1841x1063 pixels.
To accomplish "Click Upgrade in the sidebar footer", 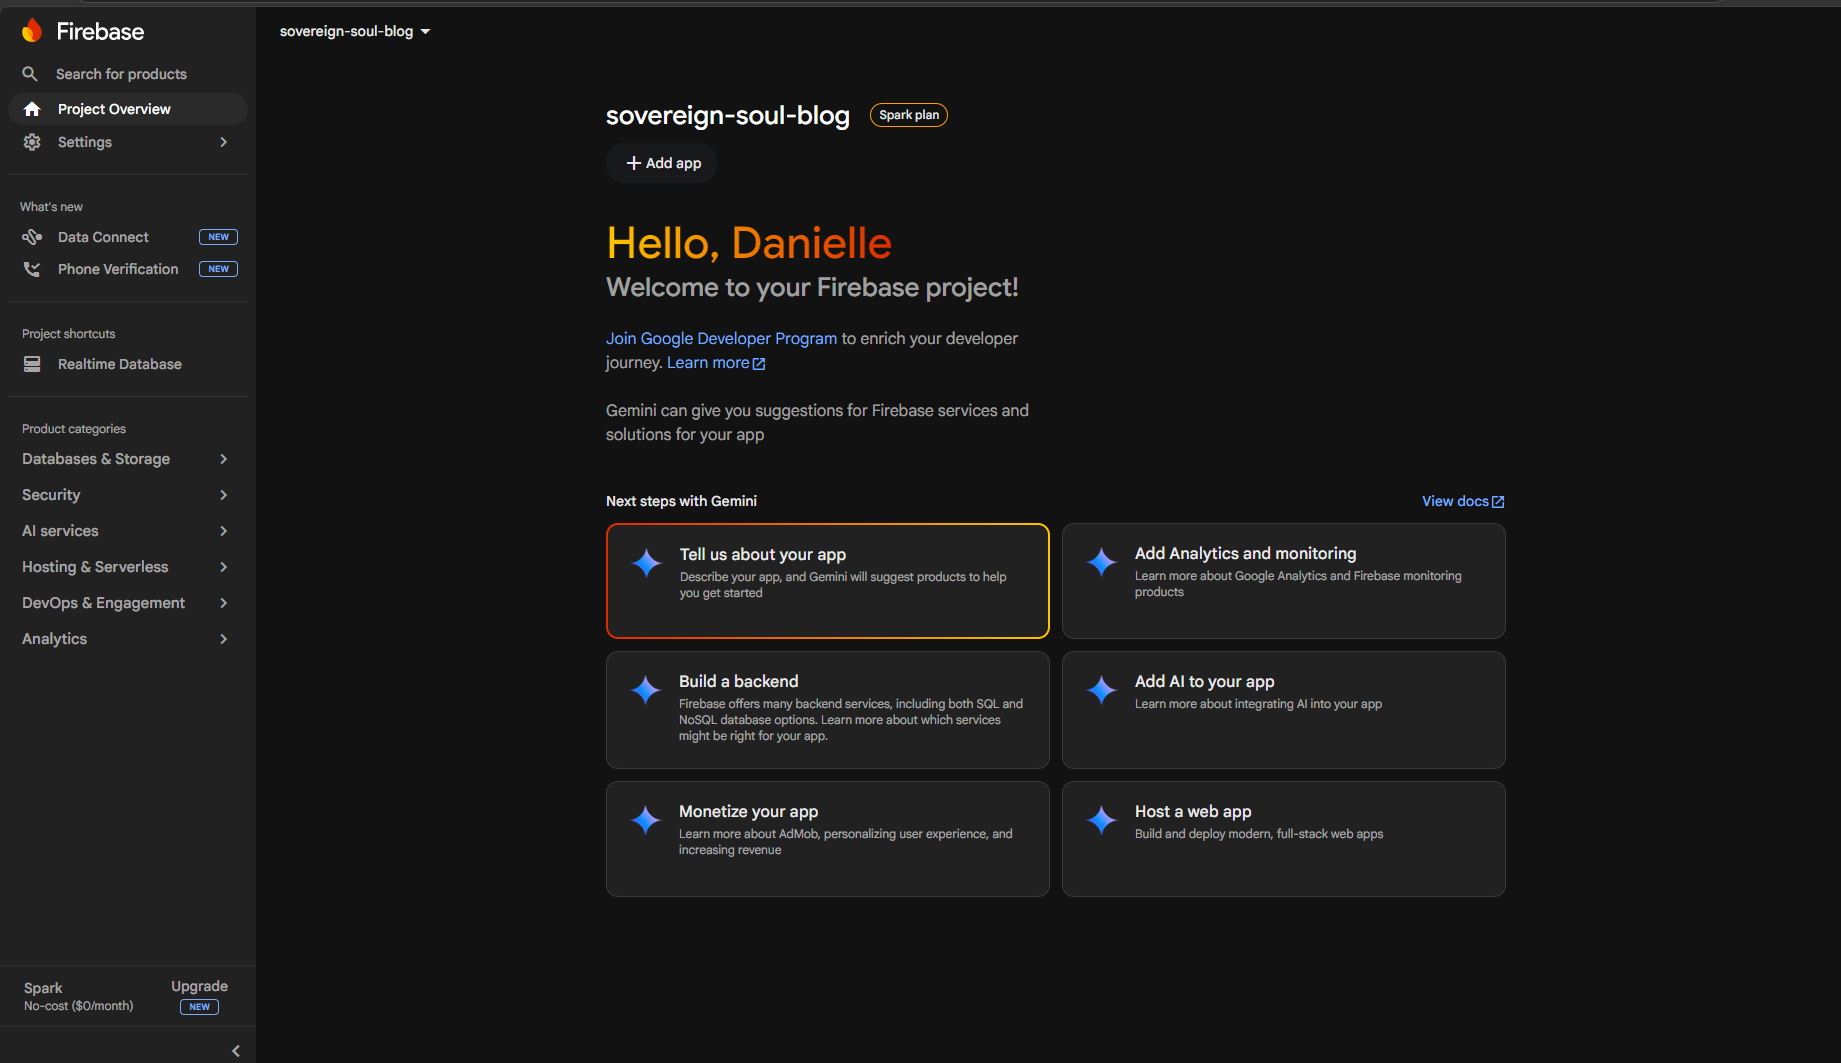I will pos(199,986).
